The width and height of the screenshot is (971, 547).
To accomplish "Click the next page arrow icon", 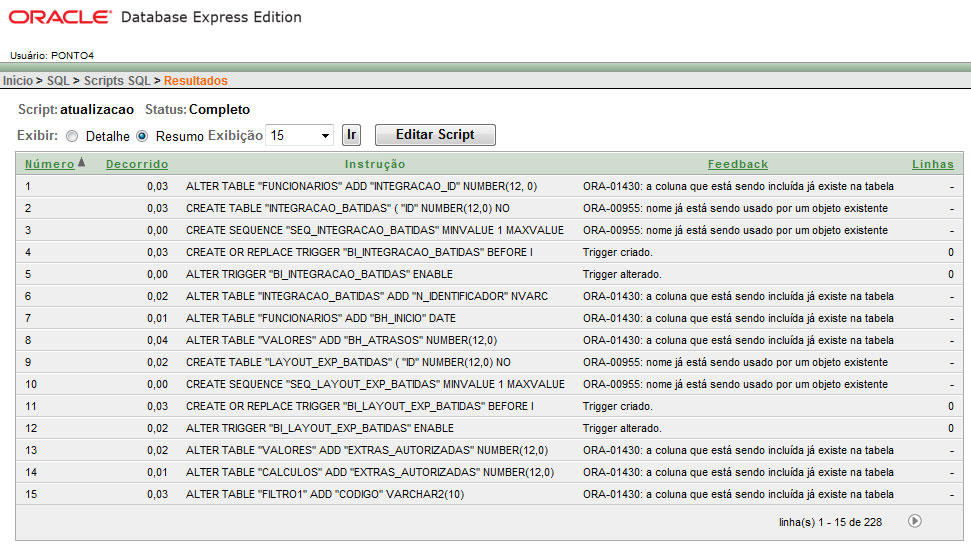I will pos(915,521).
